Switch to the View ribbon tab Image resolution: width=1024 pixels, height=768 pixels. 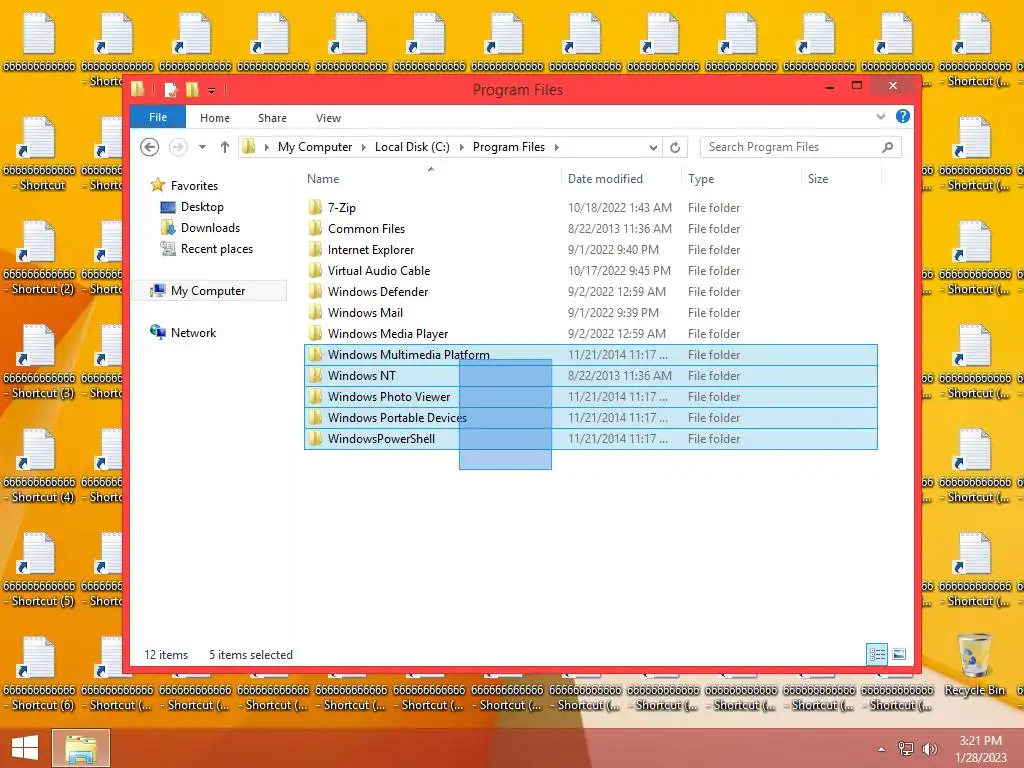click(x=328, y=118)
